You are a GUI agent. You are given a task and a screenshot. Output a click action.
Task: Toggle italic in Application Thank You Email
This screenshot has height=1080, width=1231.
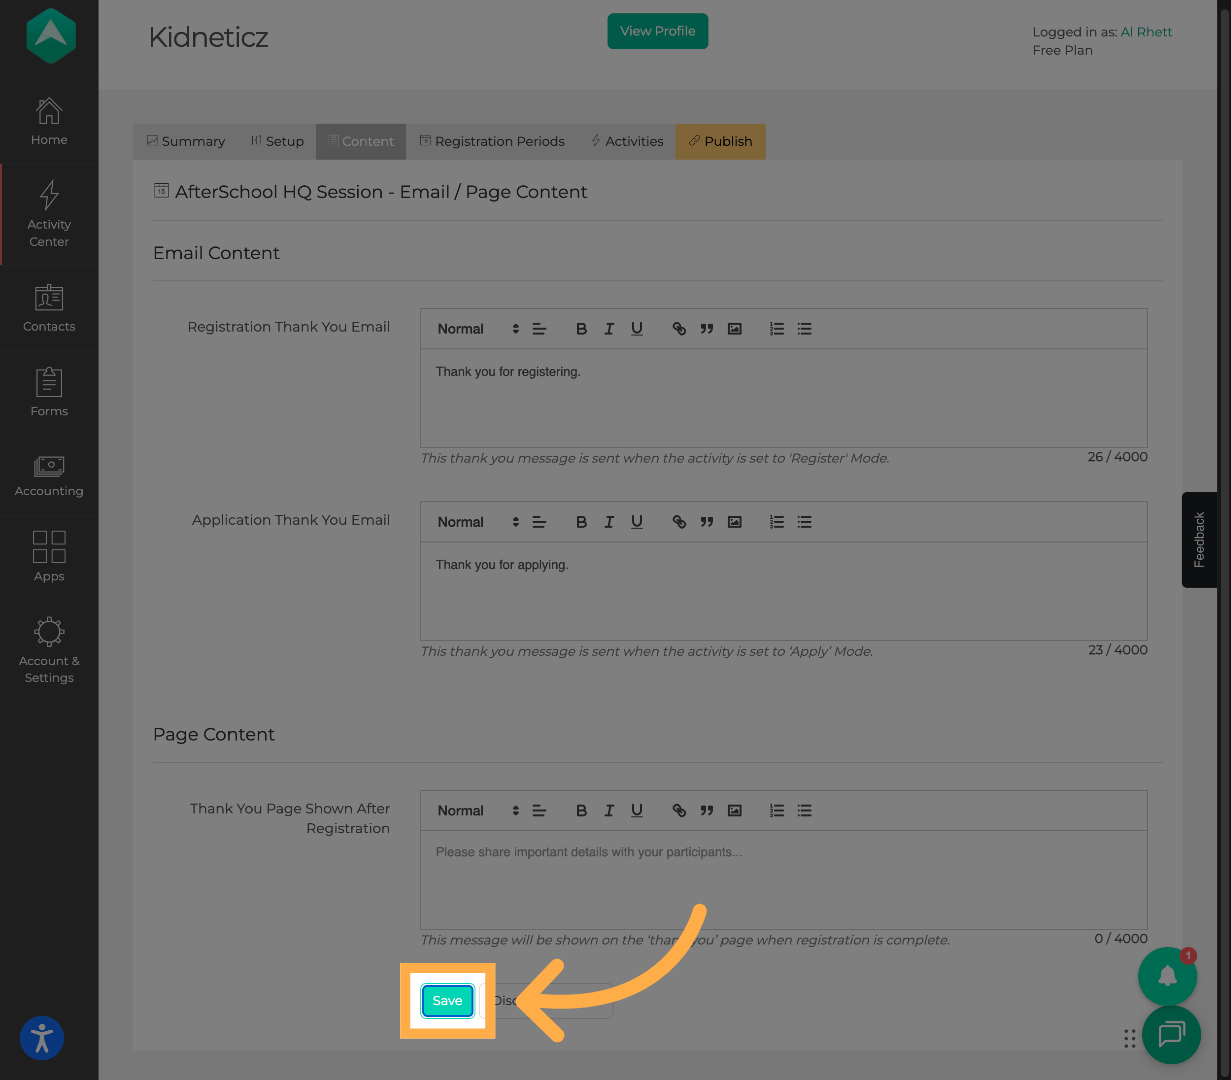click(609, 522)
